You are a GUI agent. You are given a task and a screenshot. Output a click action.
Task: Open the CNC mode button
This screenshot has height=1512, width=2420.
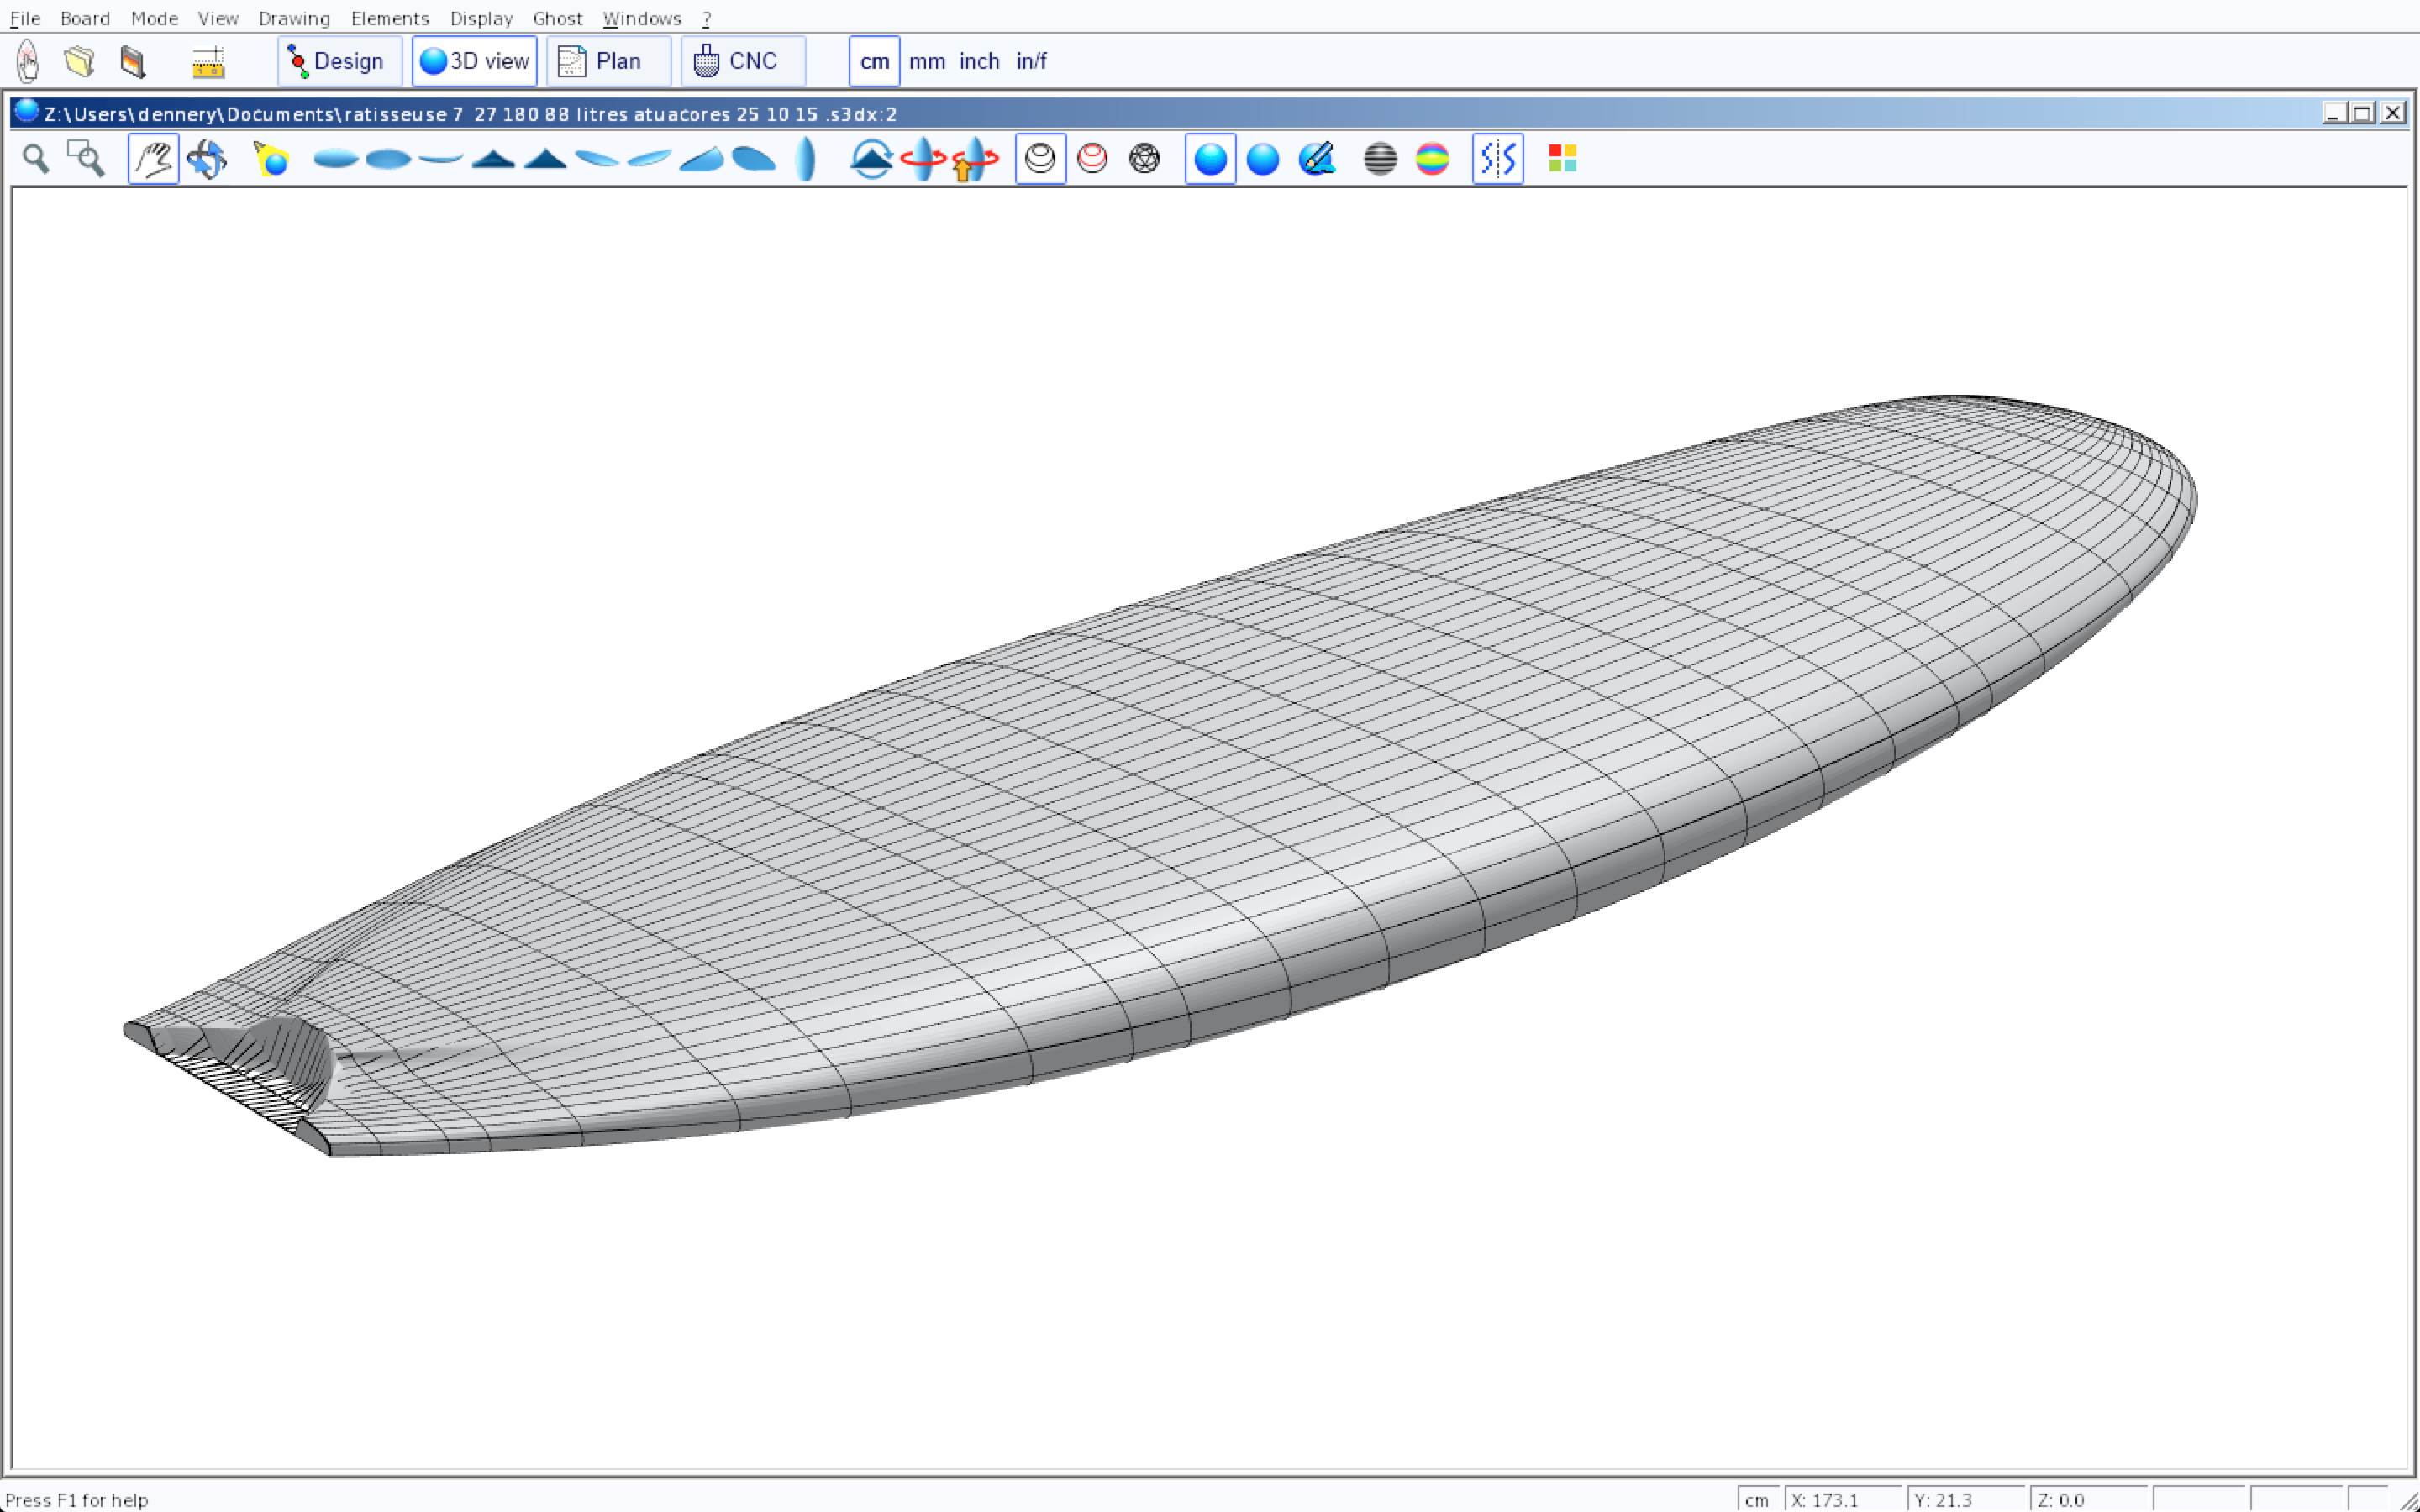click(x=742, y=62)
